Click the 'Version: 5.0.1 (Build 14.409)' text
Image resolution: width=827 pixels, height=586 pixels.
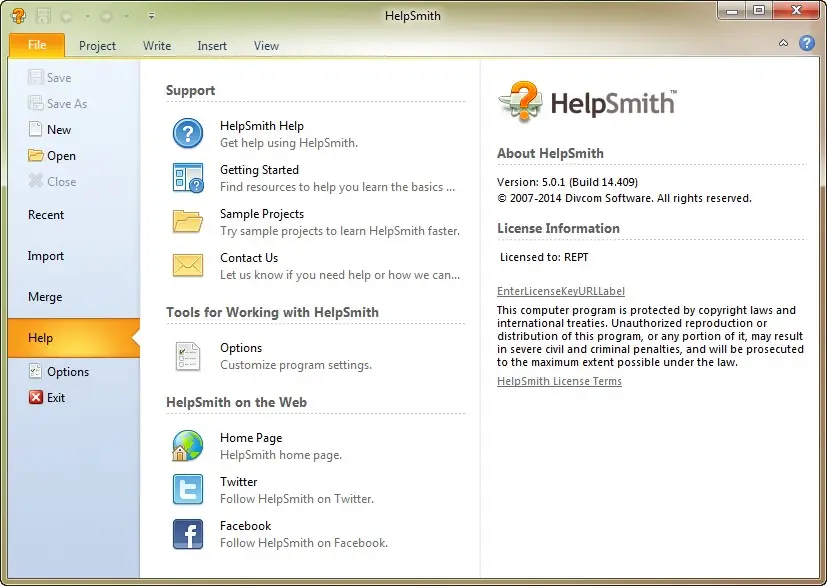[567, 182]
